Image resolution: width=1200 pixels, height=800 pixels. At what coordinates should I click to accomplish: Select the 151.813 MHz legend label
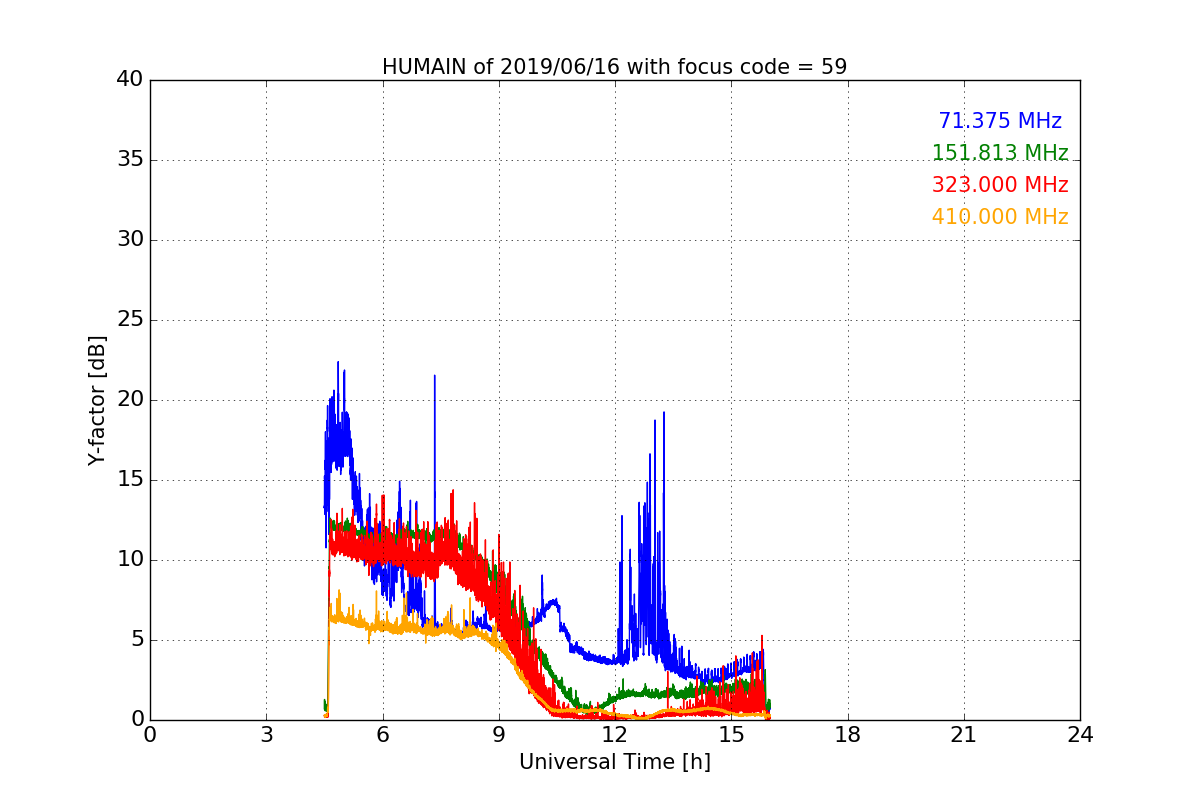click(x=1000, y=153)
